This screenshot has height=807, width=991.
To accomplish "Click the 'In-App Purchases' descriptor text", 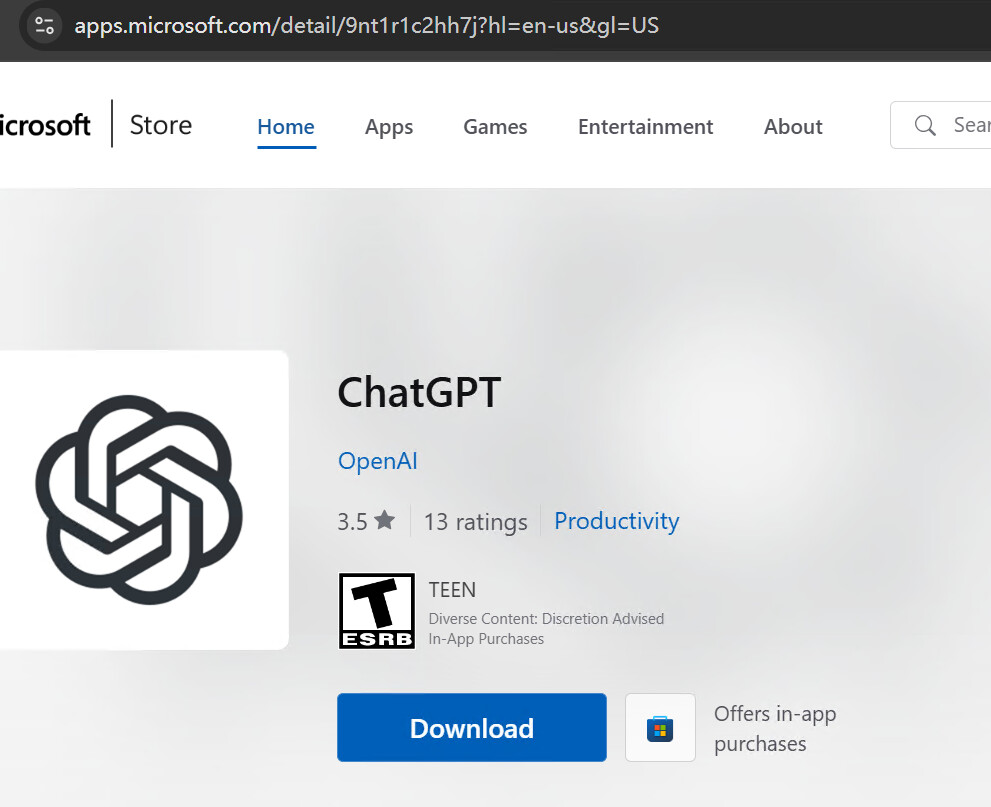I will pyautogui.click(x=486, y=639).
